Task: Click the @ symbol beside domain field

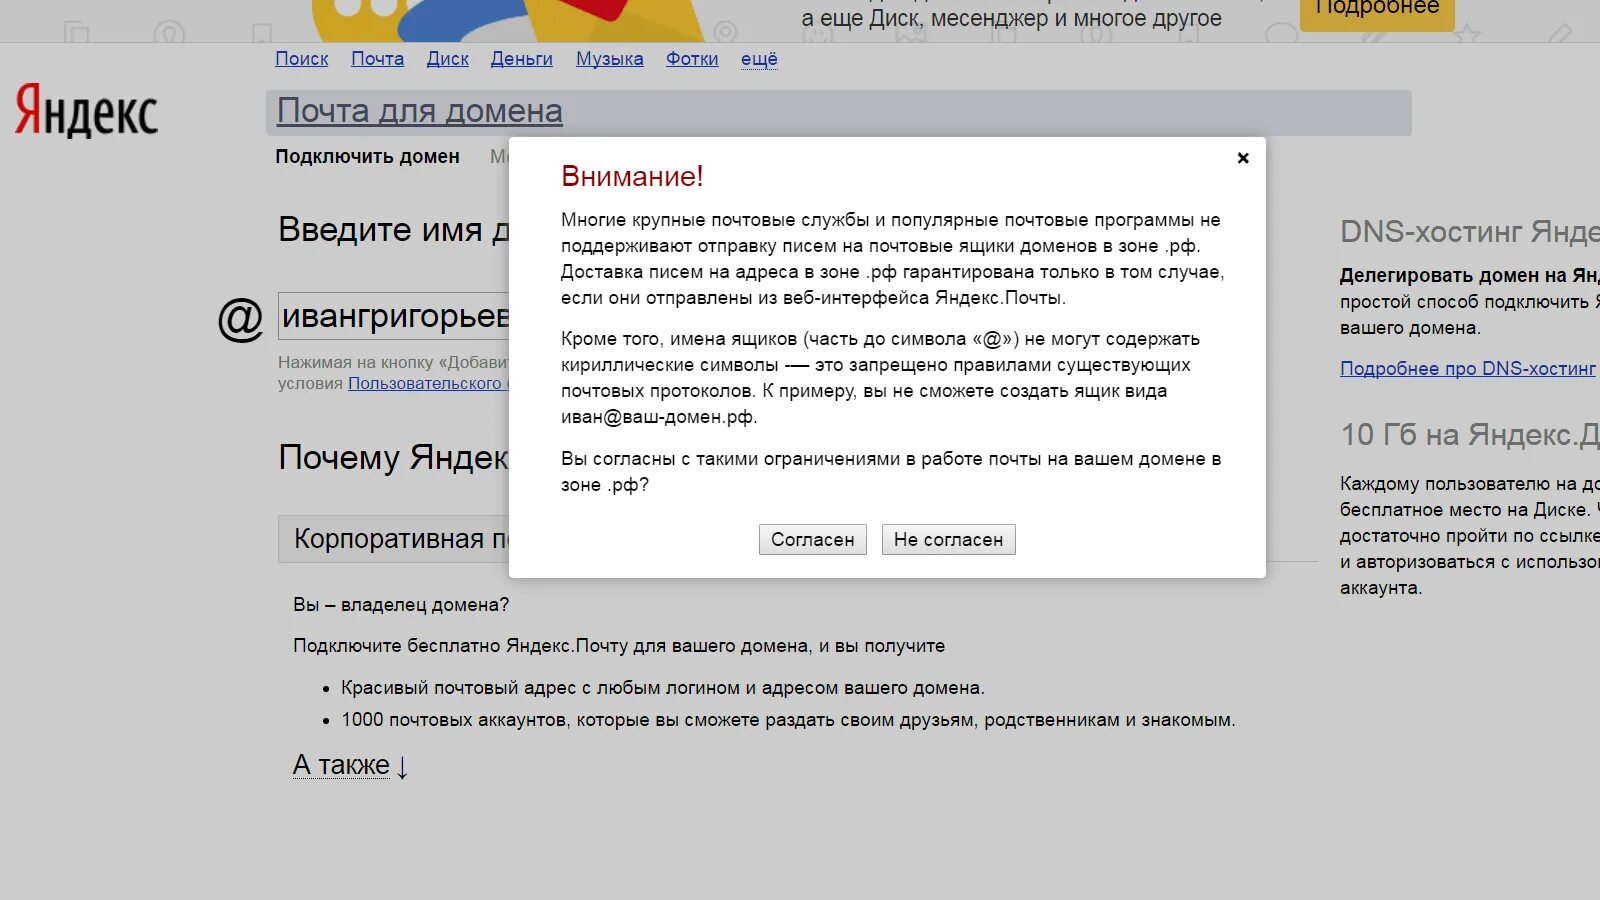Action: point(240,319)
